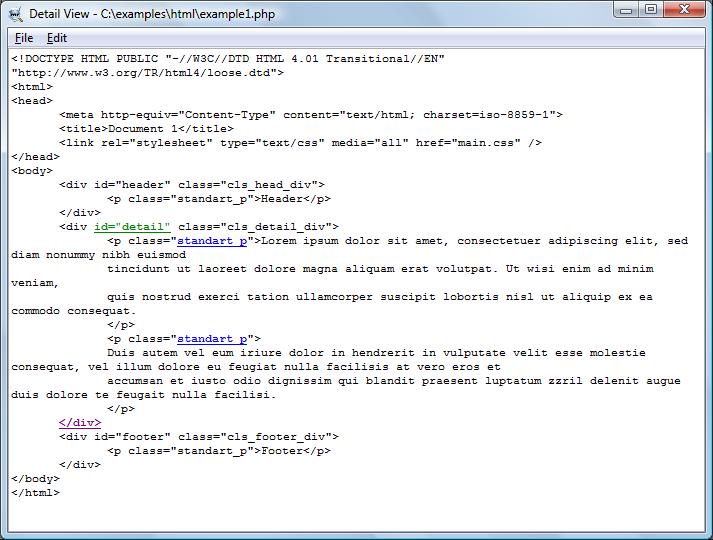Place cursor on the DOCTYPE declaration line
Viewport: 713px width, 540px height.
[x=228, y=59]
